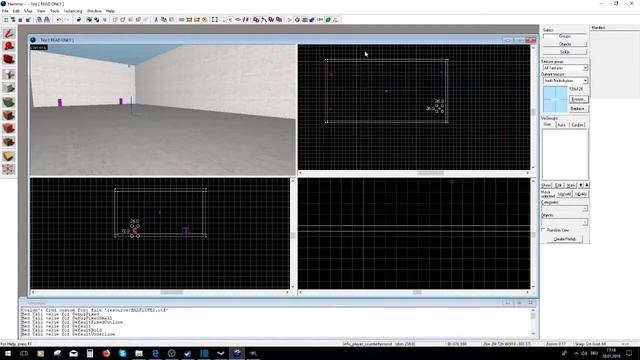
Task: Click the Carve with selected objects icon
Action: pos(79,20)
